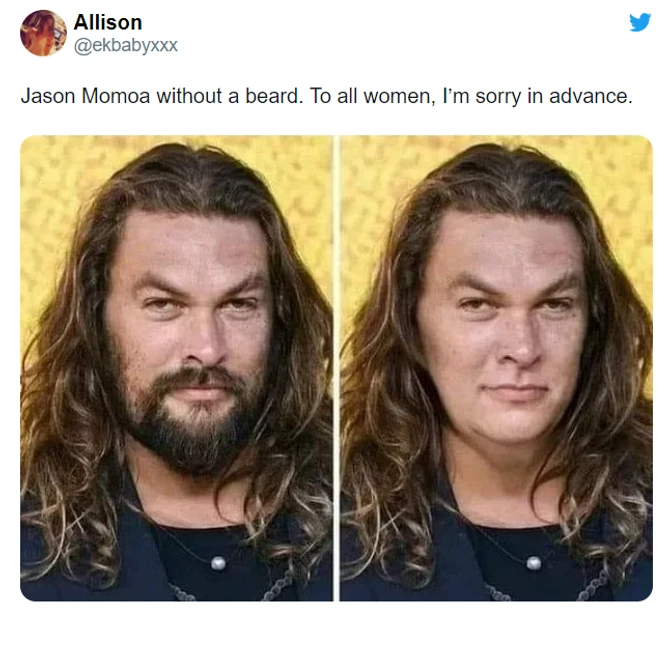The width and height of the screenshot is (670, 658).
Task: Click the closed-lip smile in the beardless photo
Action: pyautogui.click(x=516, y=391)
